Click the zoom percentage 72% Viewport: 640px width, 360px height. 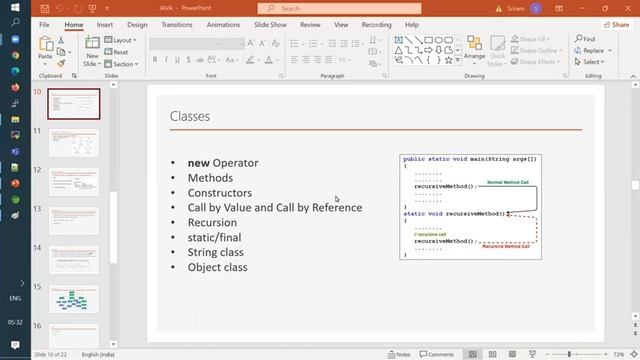[619, 354]
